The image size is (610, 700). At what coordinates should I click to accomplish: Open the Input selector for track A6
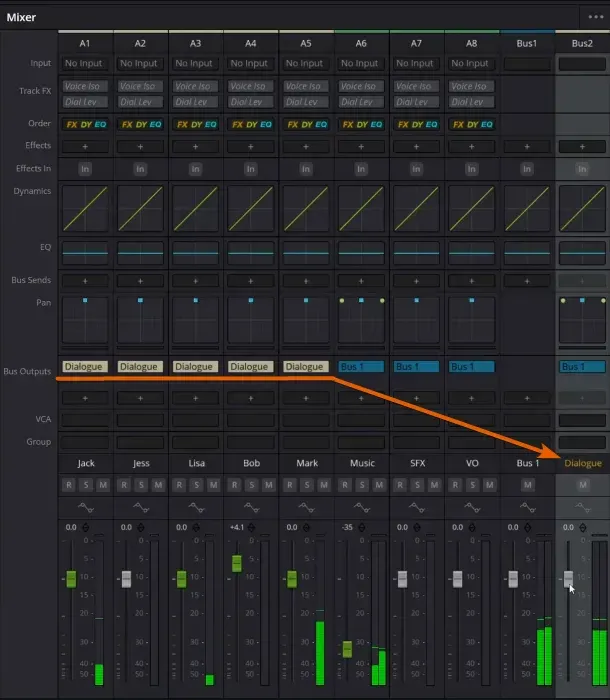[361, 63]
